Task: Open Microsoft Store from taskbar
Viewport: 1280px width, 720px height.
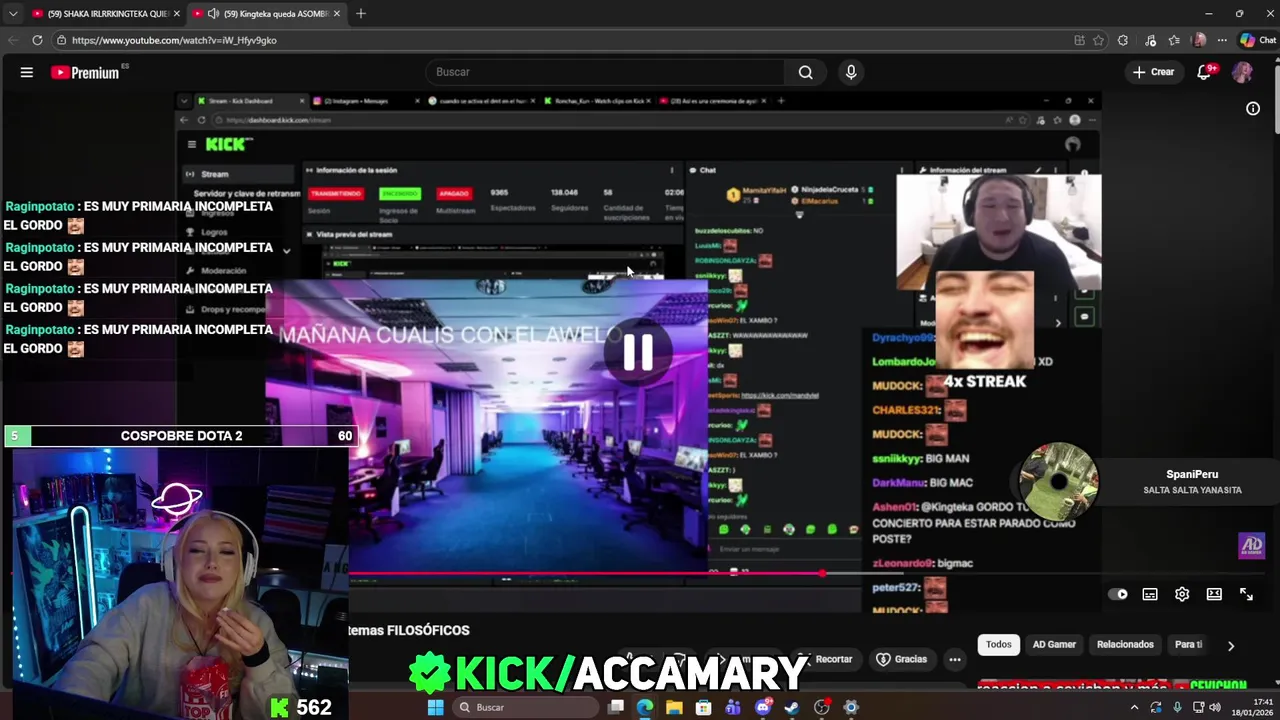Action: [x=704, y=707]
